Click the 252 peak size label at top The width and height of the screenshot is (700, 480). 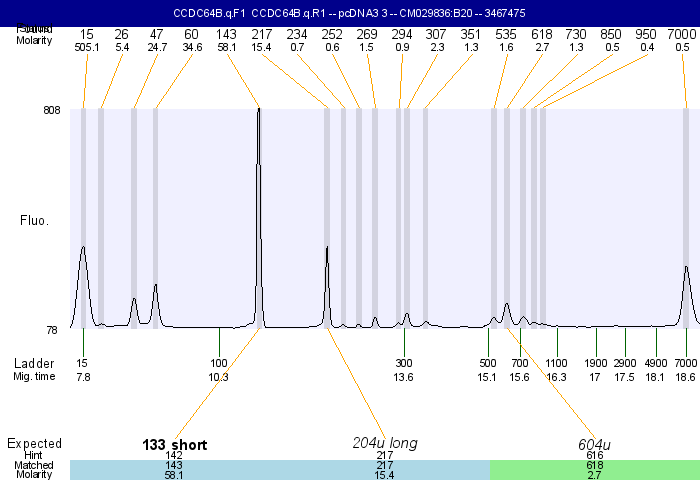click(x=332, y=34)
